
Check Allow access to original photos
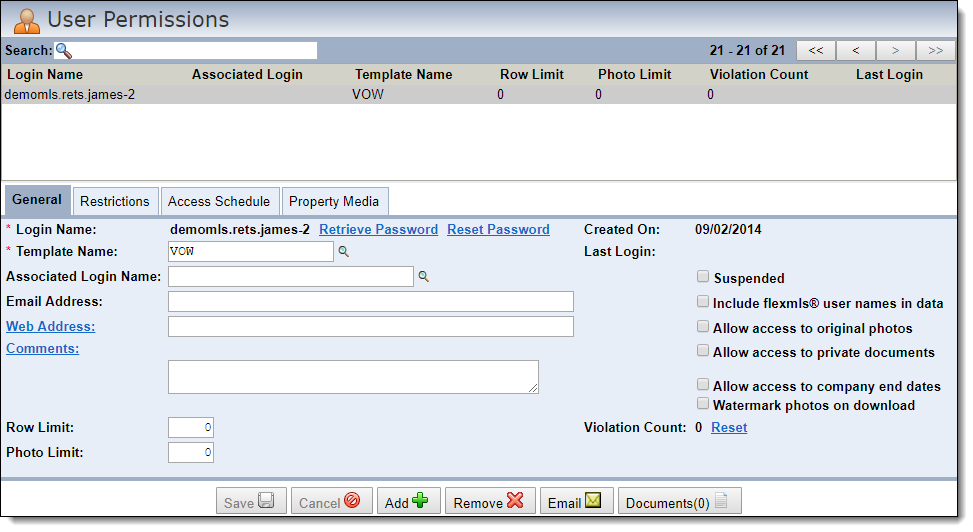[702, 326]
